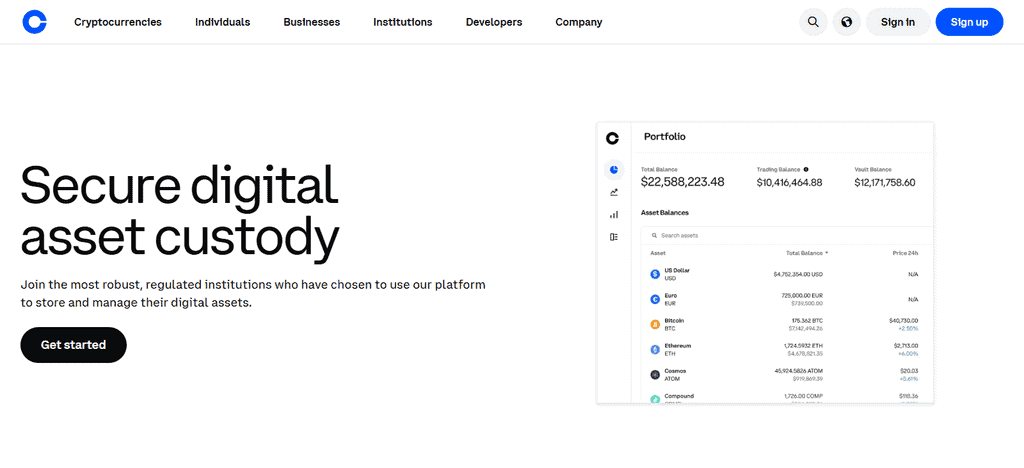The height and width of the screenshot is (468, 1024).
Task: Click the 1,726.00 COMP balance
Action: click(803, 396)
